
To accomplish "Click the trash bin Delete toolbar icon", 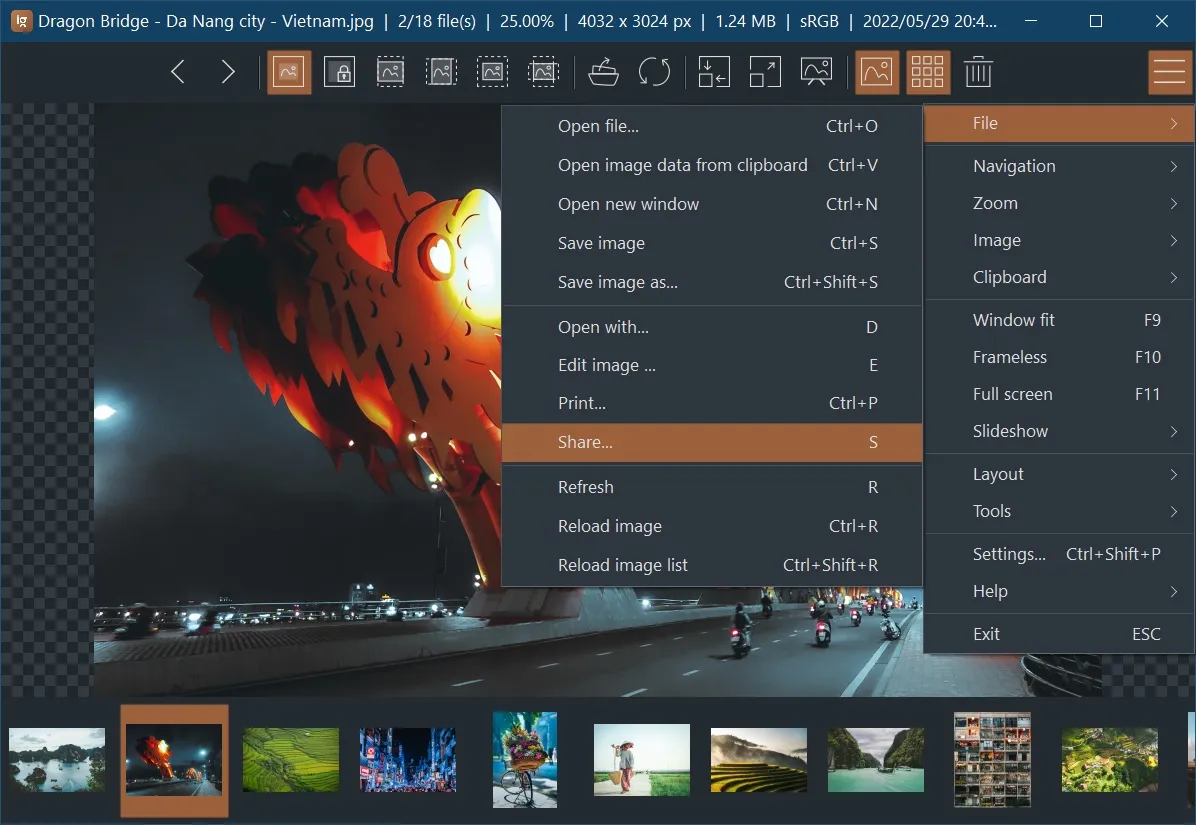I will click(979, 72).
